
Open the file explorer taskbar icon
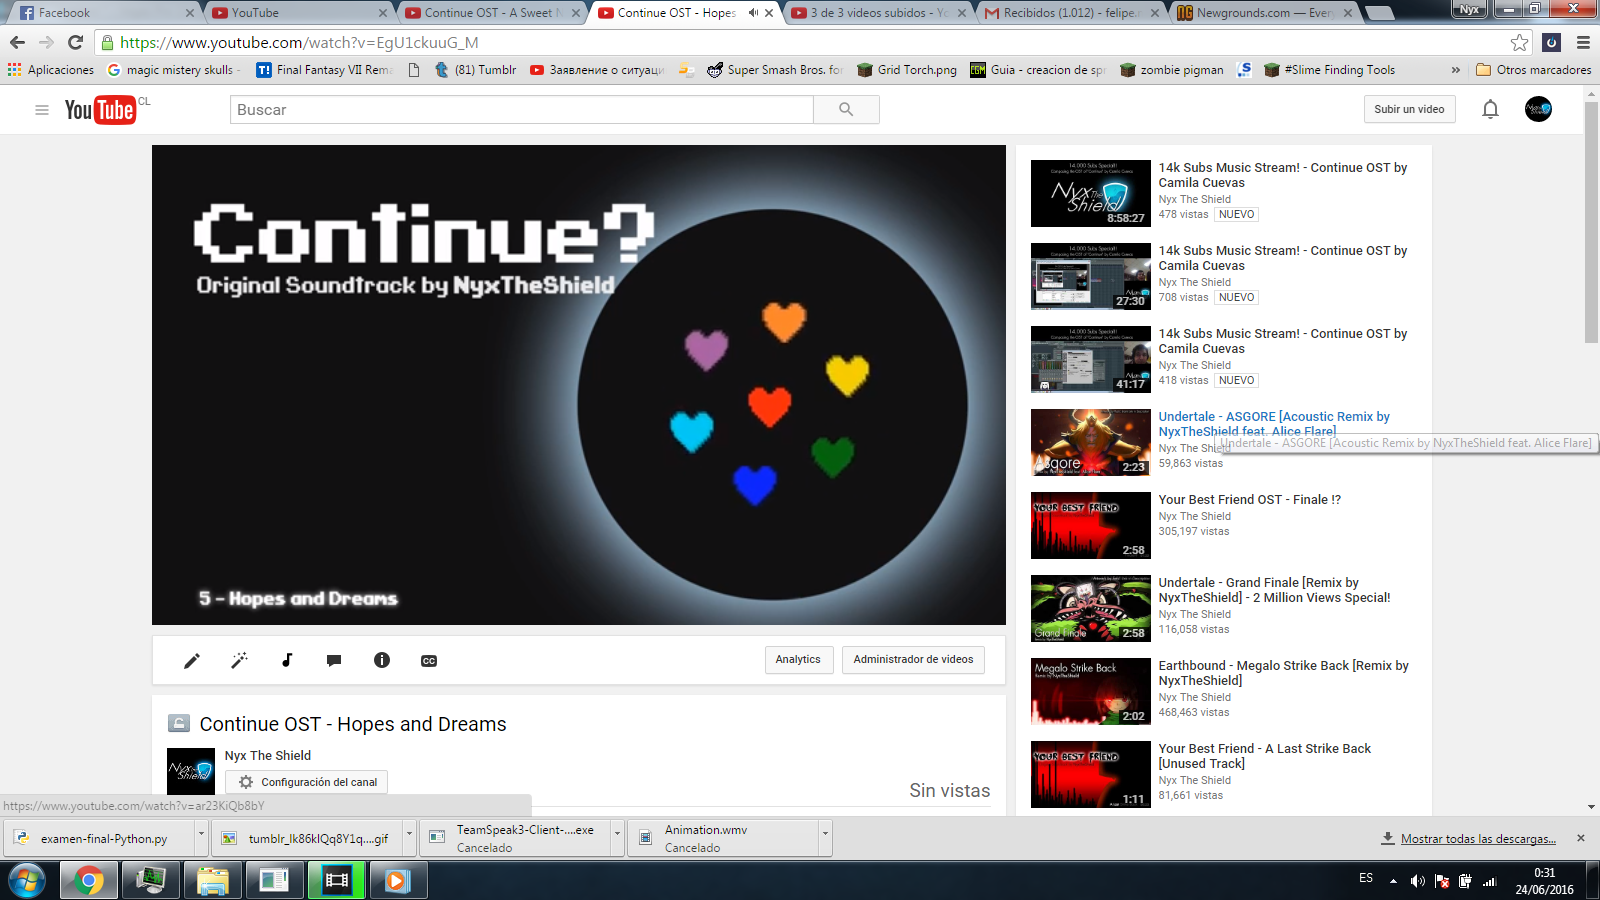click(x=212, y=881)
